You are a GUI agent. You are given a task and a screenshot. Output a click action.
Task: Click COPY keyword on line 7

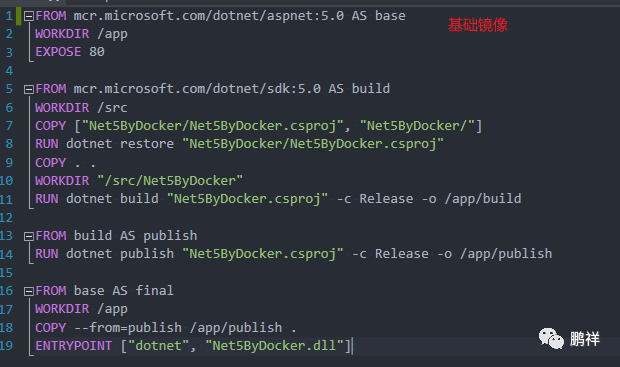(51, 126)
